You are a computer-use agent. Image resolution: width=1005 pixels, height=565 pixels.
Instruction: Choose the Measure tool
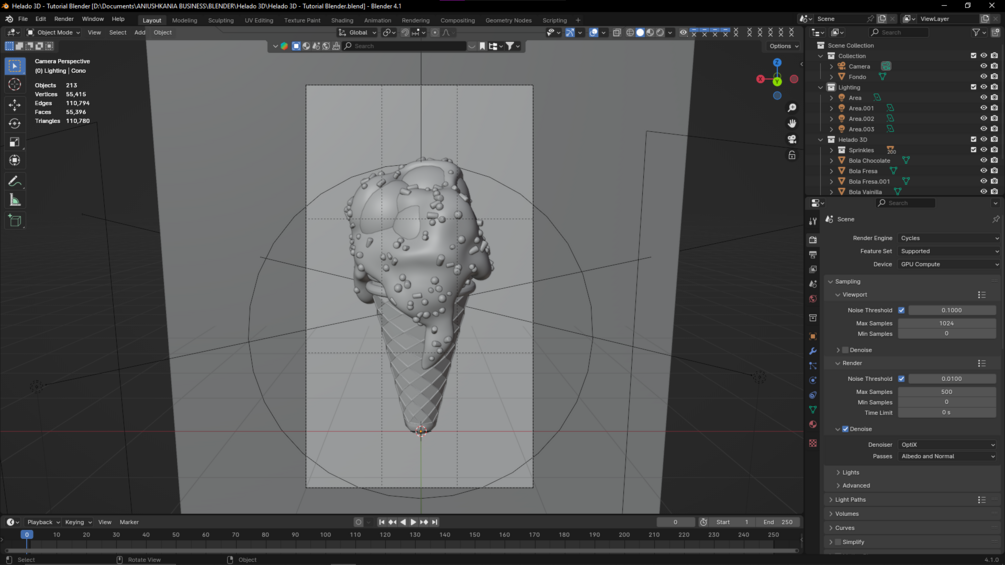point(15,200)
